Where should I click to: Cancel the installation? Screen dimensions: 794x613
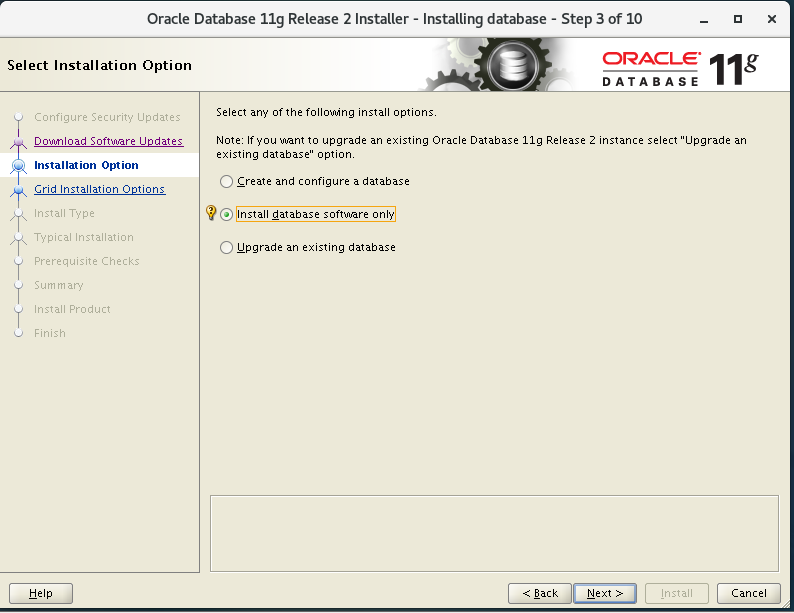[x=748, y=593]
